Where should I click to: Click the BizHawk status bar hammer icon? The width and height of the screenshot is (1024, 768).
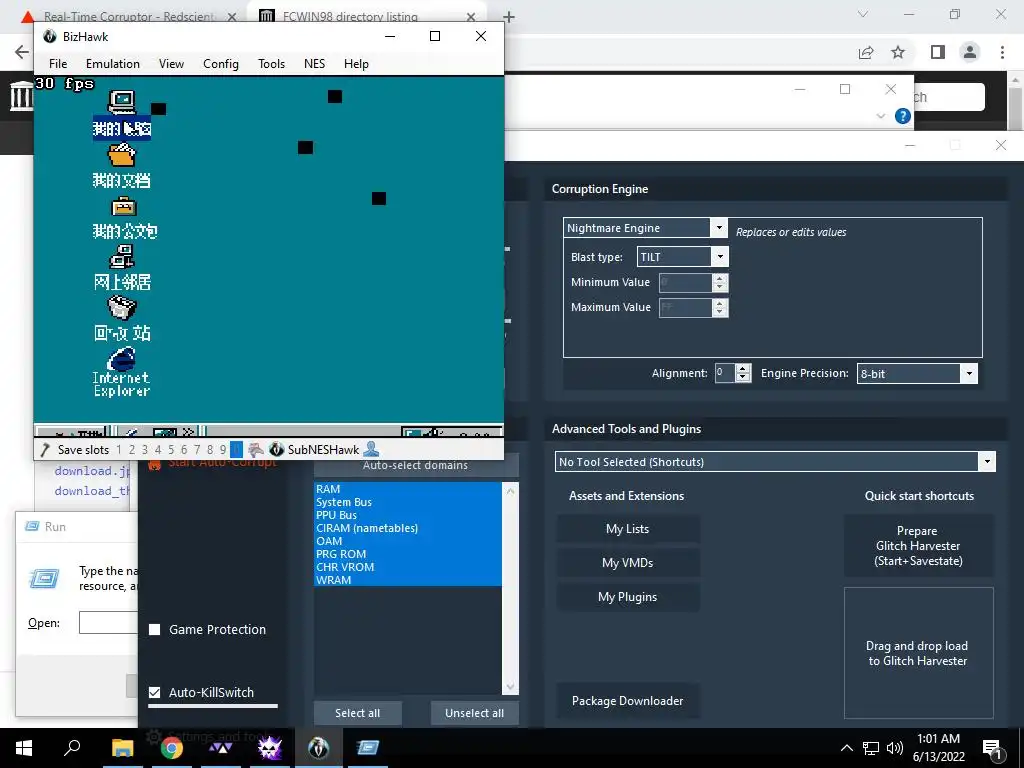tap(45, 449)
